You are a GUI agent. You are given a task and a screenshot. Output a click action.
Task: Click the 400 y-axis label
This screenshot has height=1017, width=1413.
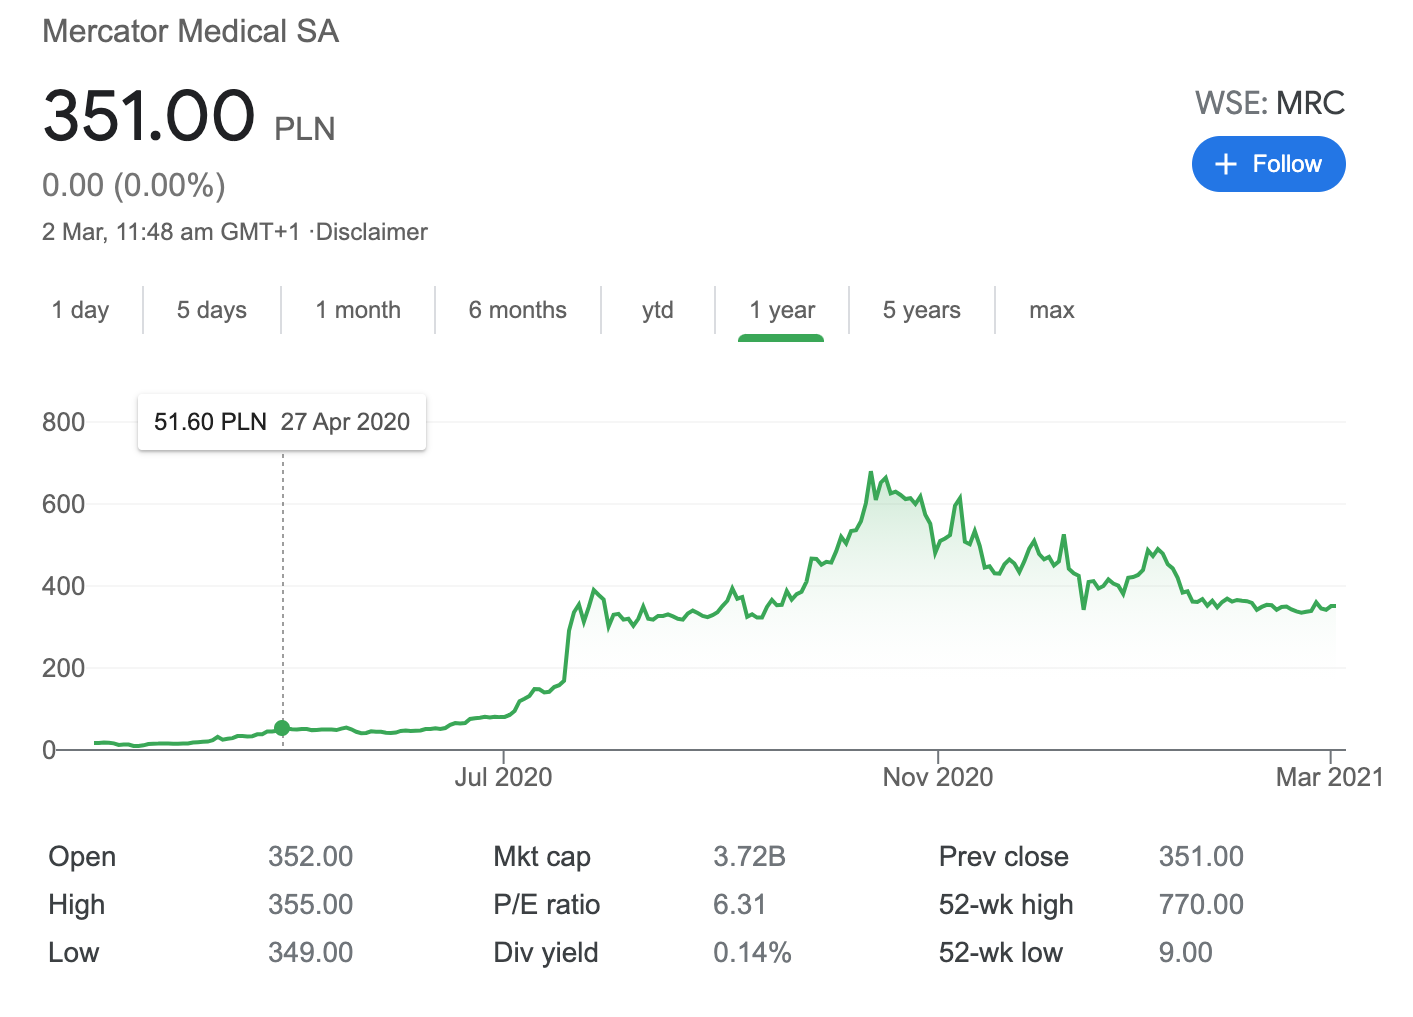63,586
